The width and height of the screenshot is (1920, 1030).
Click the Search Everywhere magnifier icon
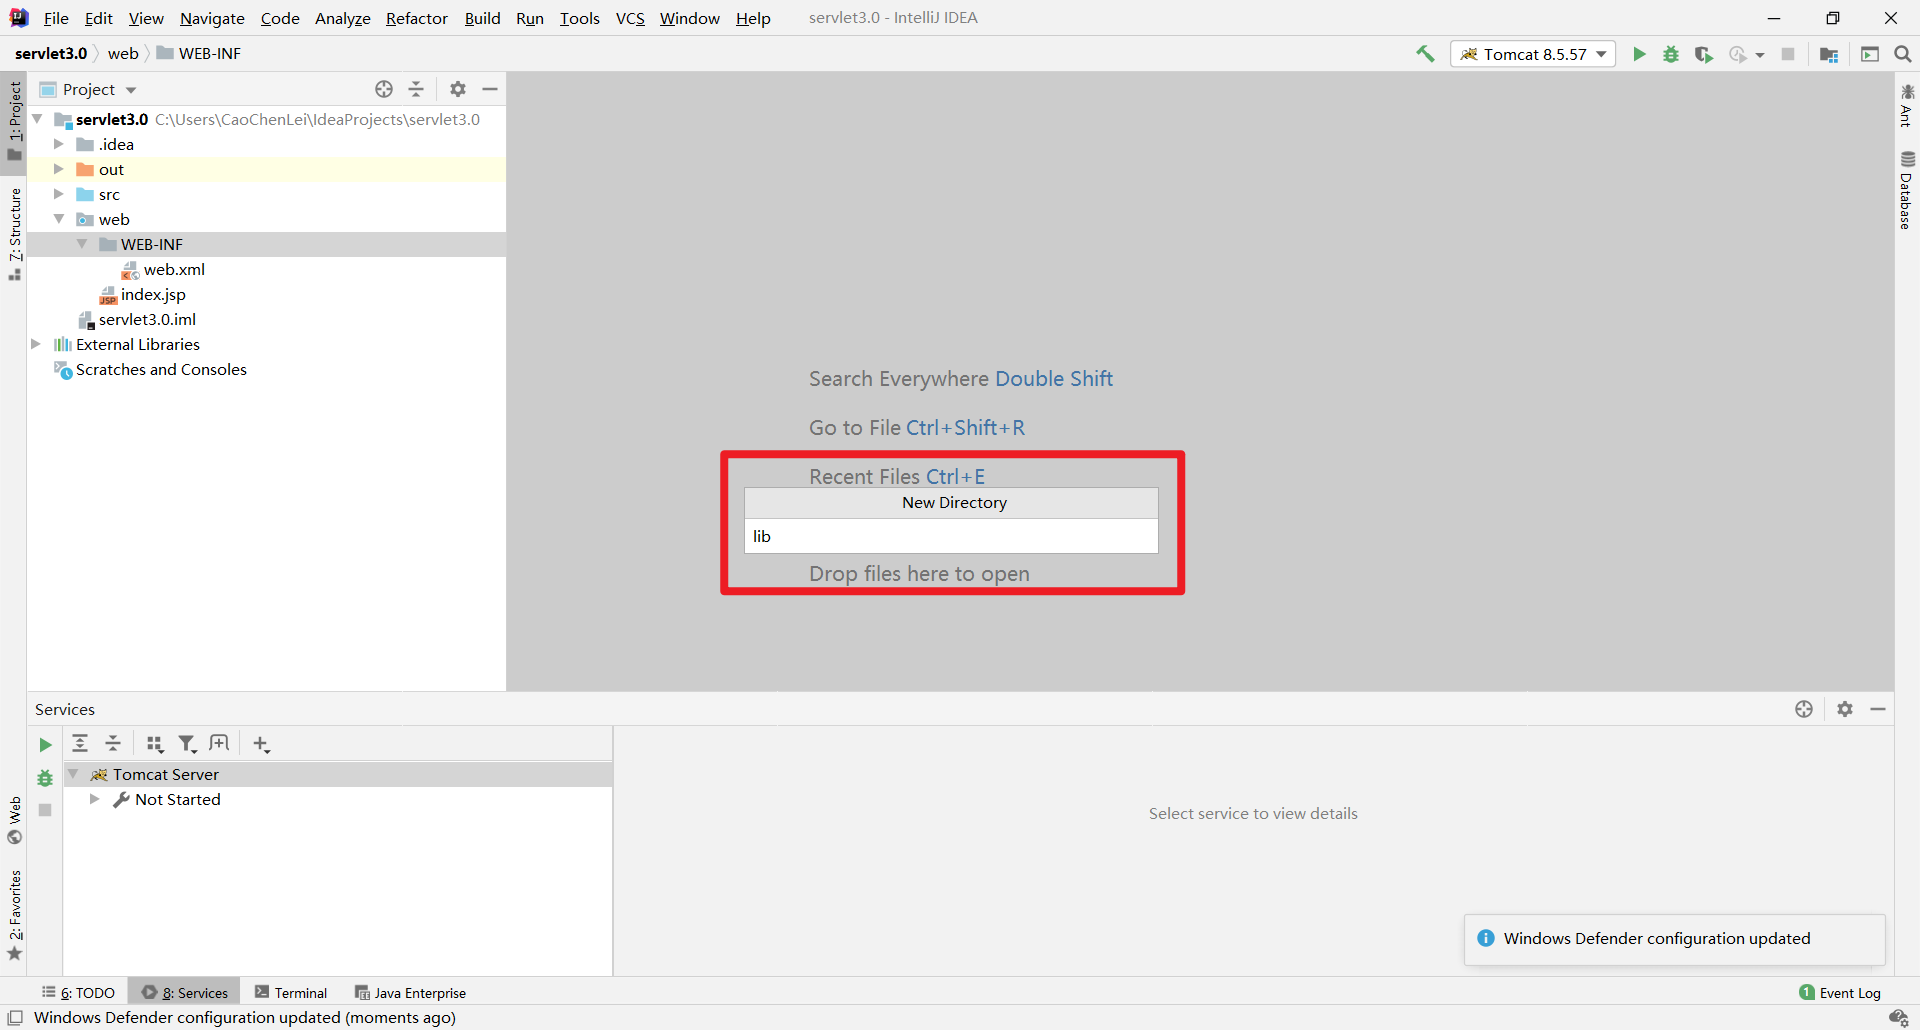[x=1903, y=54]
